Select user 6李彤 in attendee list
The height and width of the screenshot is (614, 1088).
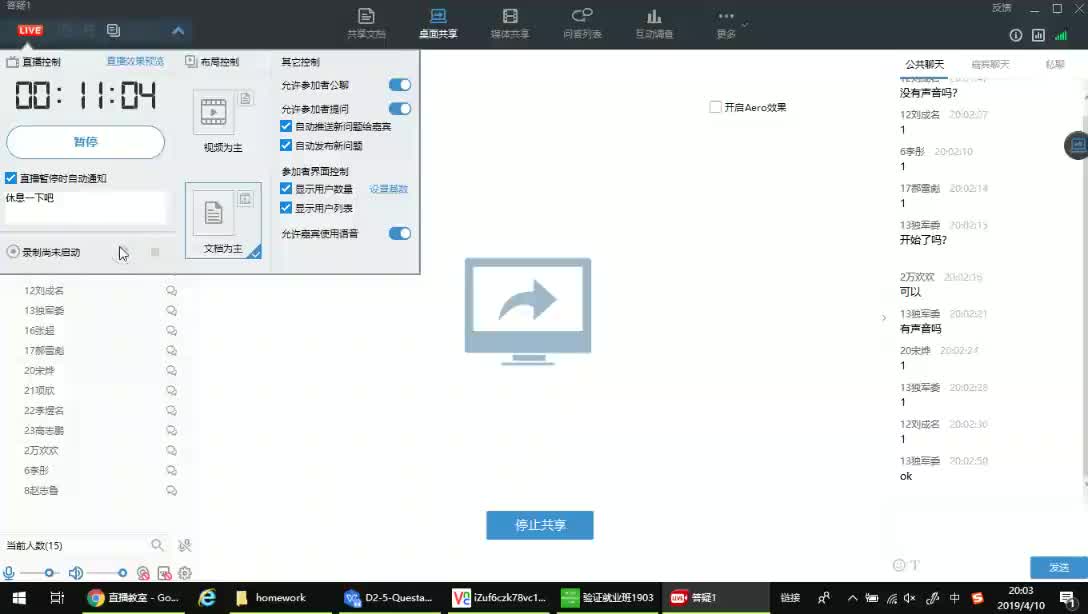click(x=36, y=470)
